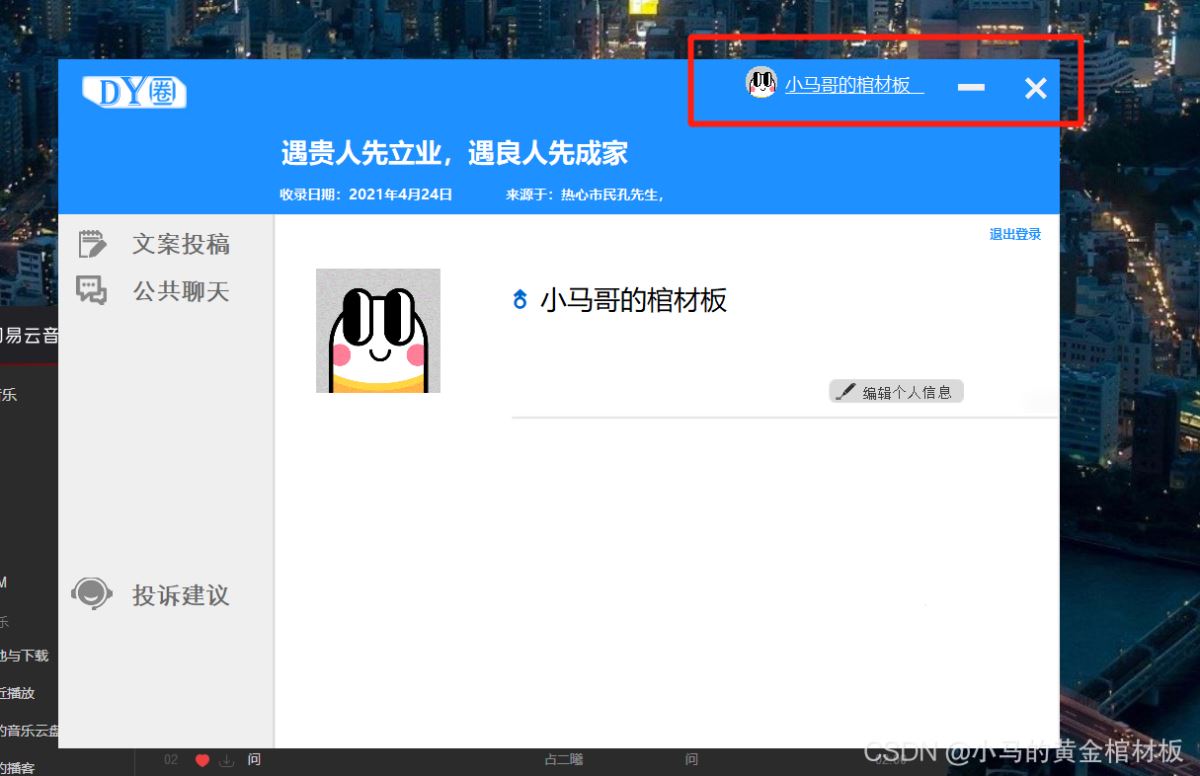Select the 私人FM sidebar entry
The image size is (1200, 776).
point(6,583)
